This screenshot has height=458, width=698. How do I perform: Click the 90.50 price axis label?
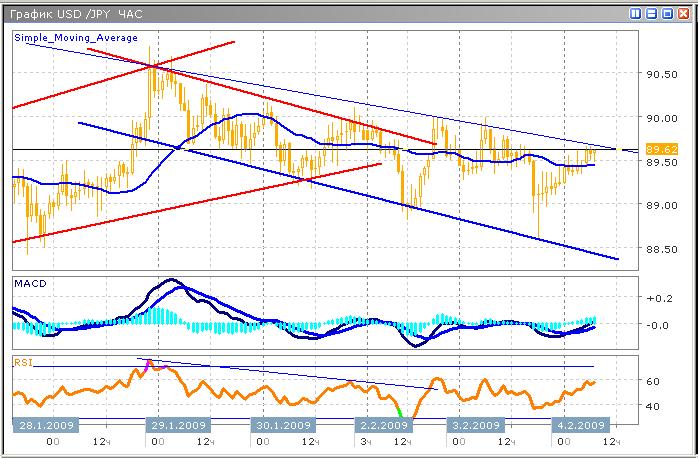tap(662, 74)
